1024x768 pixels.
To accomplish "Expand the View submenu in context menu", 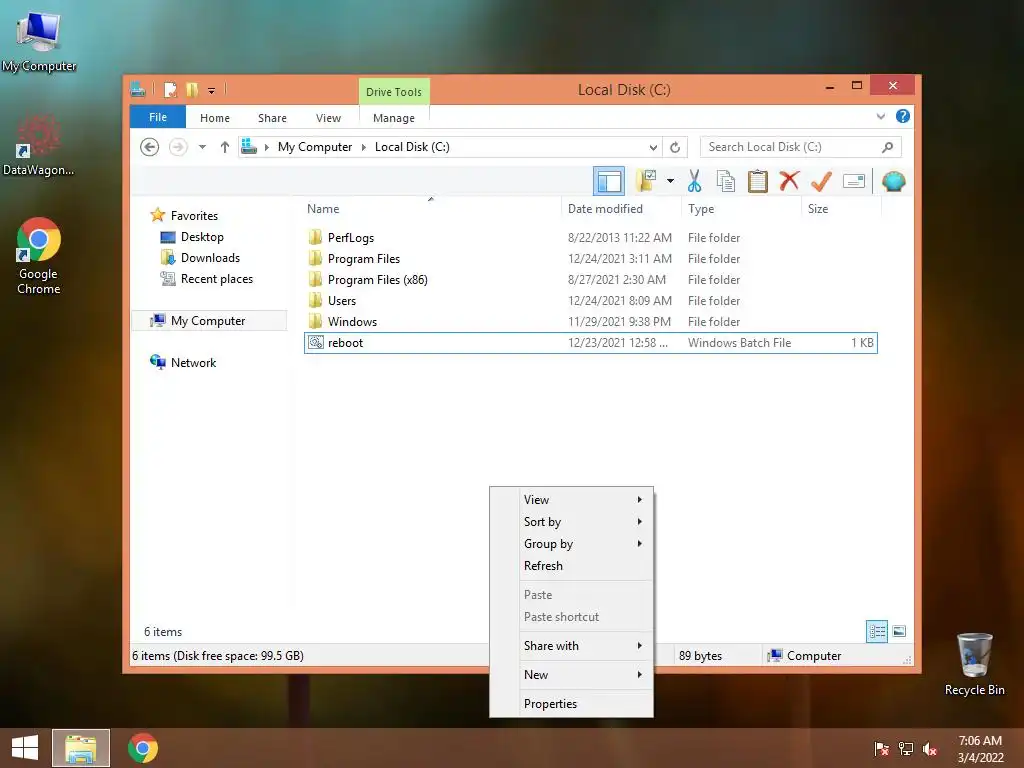I will point(571,500).
